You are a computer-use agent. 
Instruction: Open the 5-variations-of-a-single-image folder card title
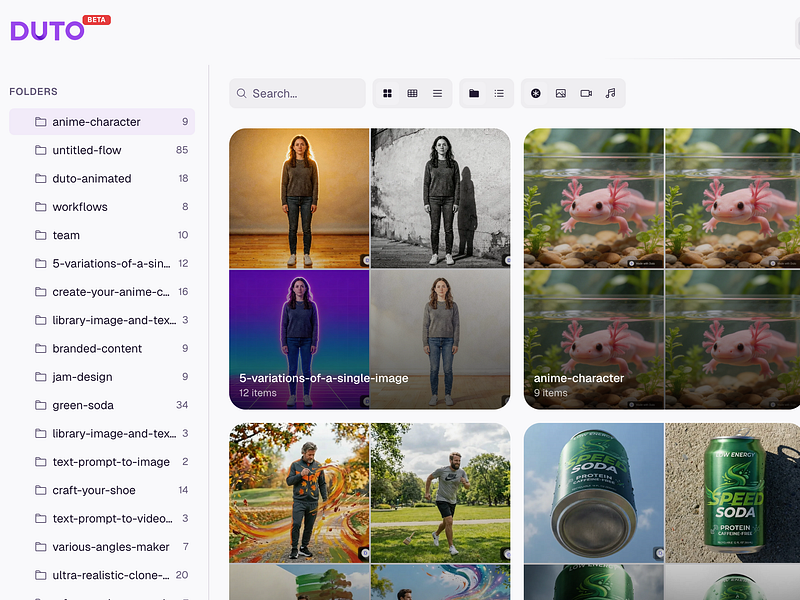point(324,378)
